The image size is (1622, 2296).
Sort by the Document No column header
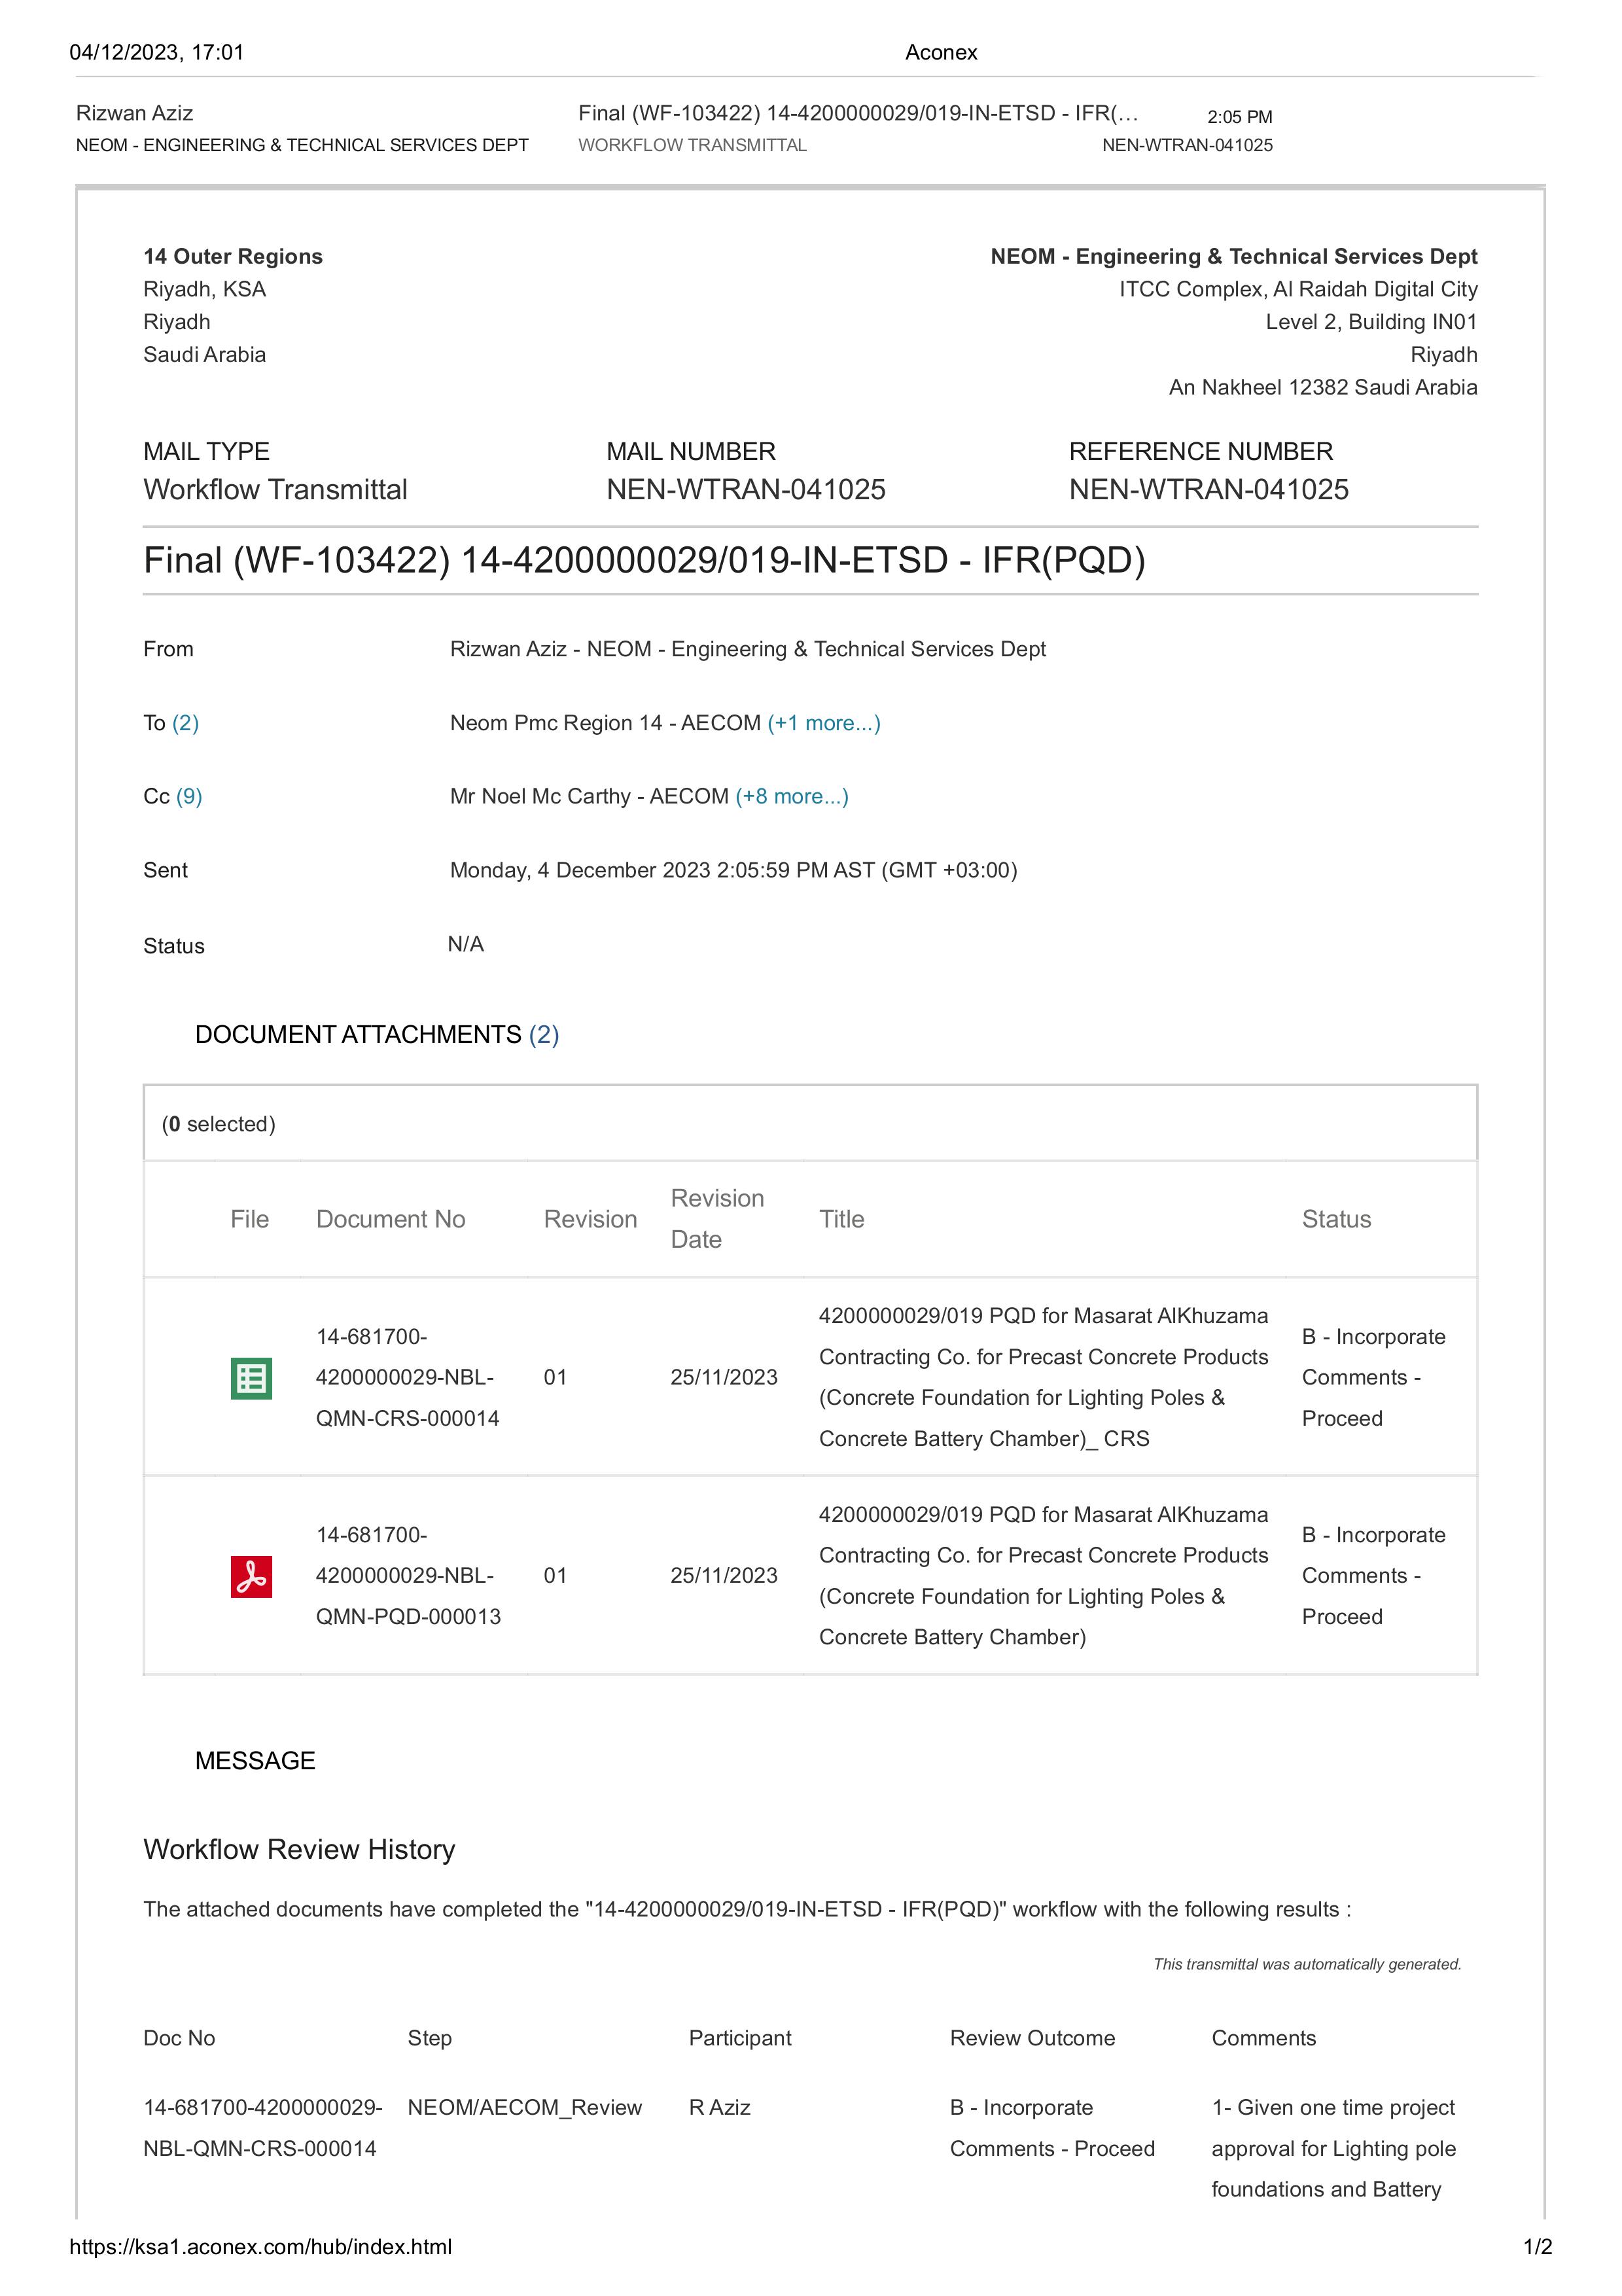pyautogui.click(x=391, y=1219)
